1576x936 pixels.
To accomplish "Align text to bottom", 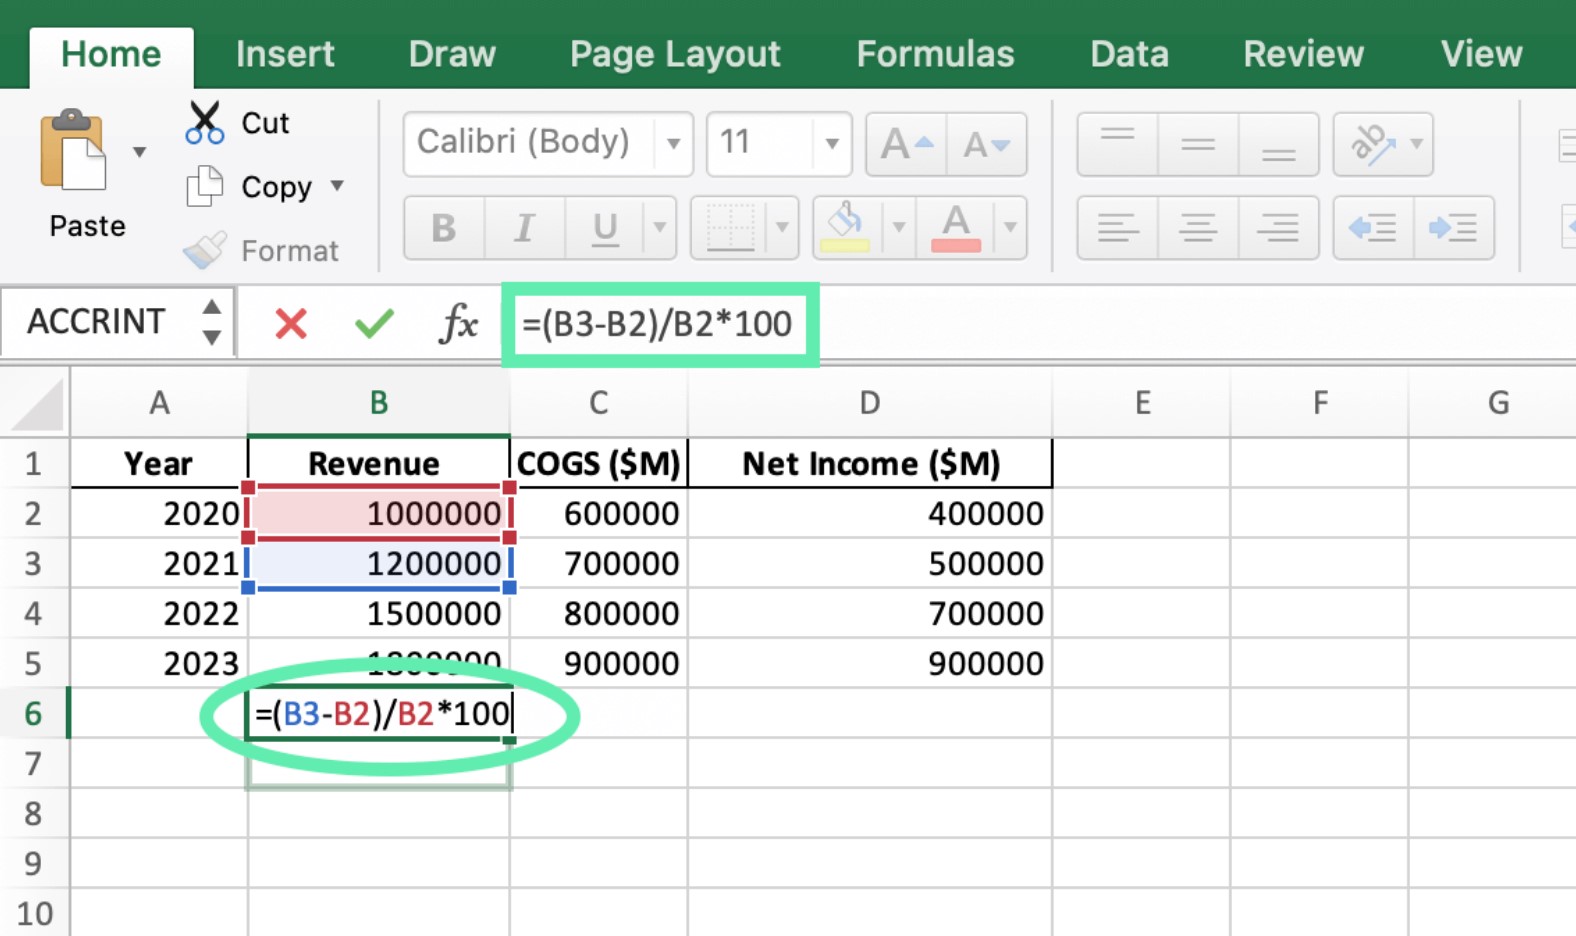I will coord(1278,145).
